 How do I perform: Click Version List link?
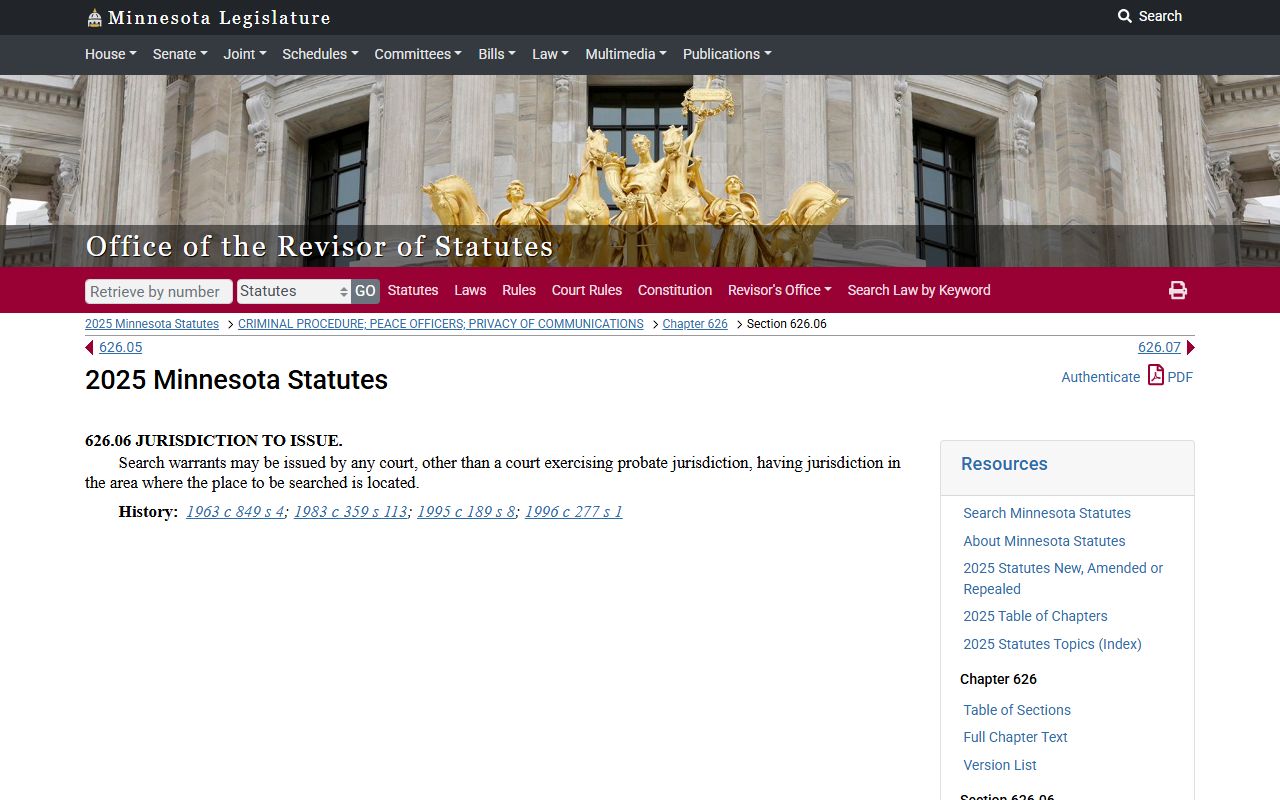coord(1000,765)
